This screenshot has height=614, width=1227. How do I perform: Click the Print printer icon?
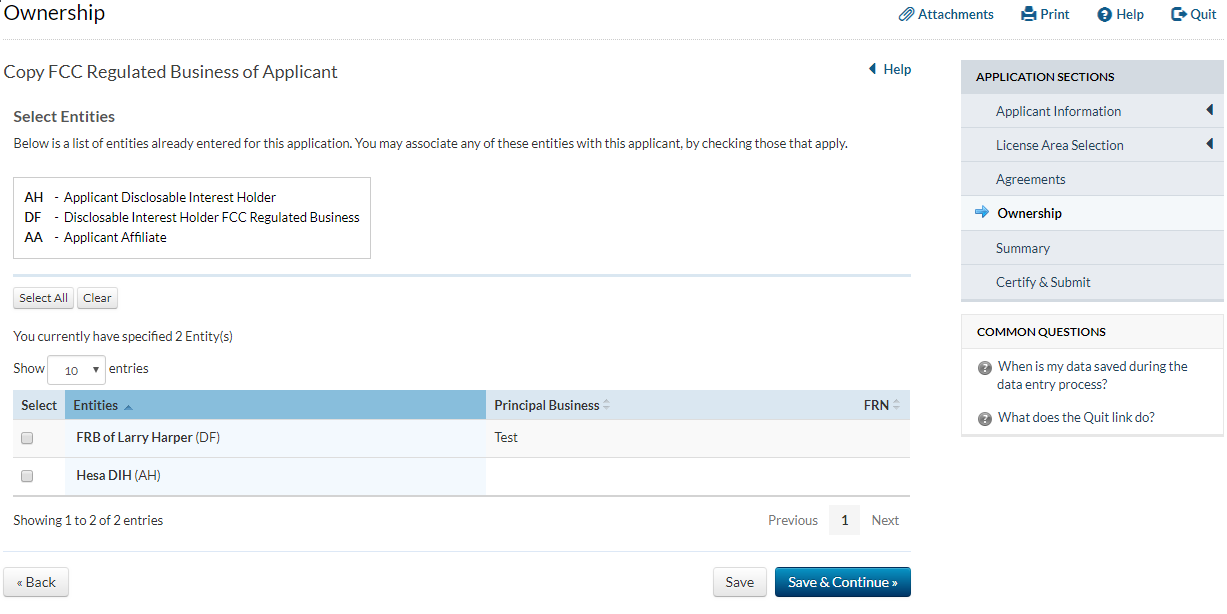coord(1028,14)
